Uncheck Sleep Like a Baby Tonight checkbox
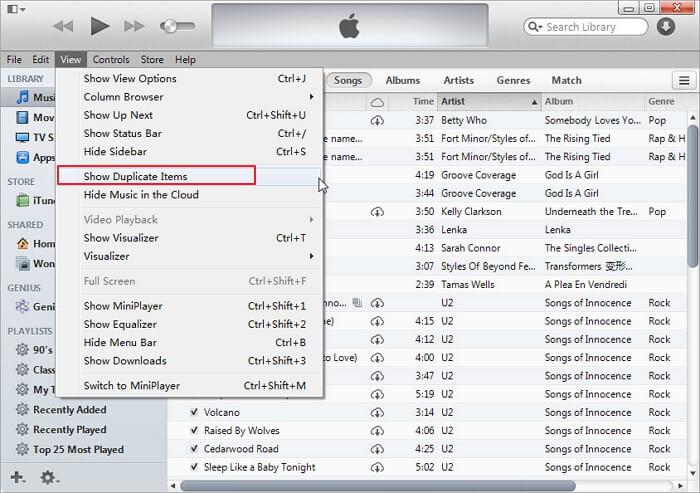The width and height of the screenshot is (700, 493). tap(194, 467)
